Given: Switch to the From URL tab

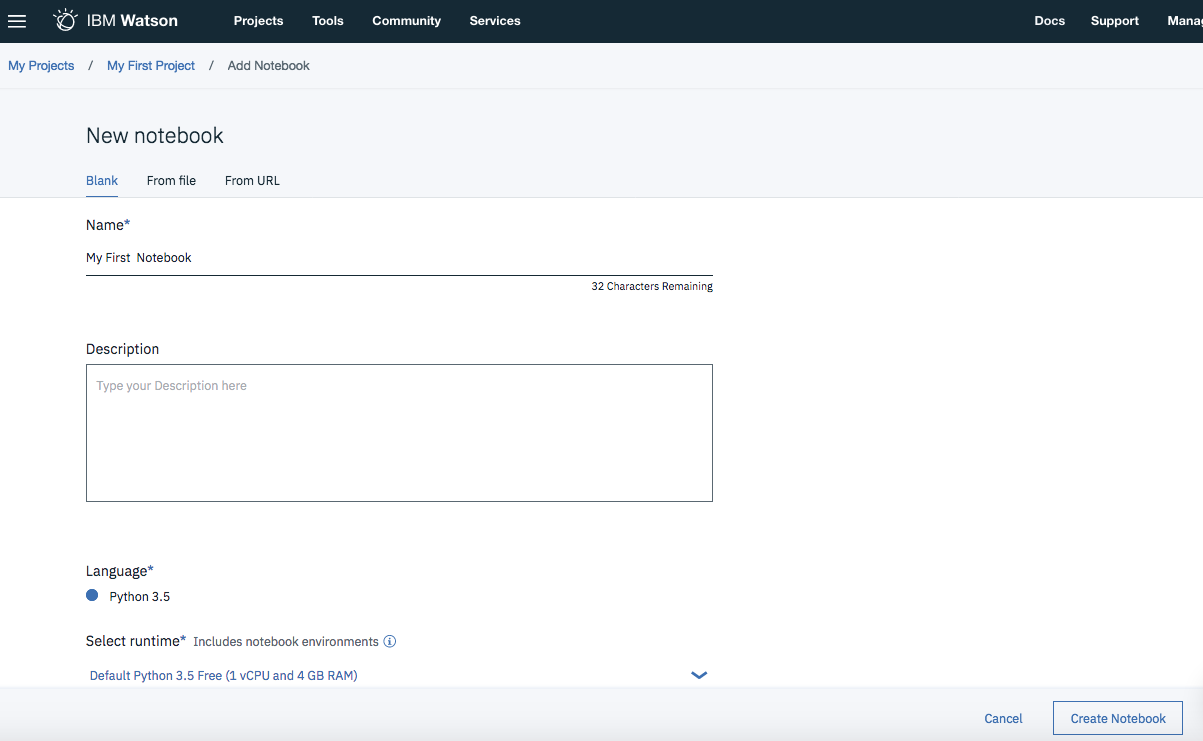Looking at the screenshot, I should [x=251, y=181].
